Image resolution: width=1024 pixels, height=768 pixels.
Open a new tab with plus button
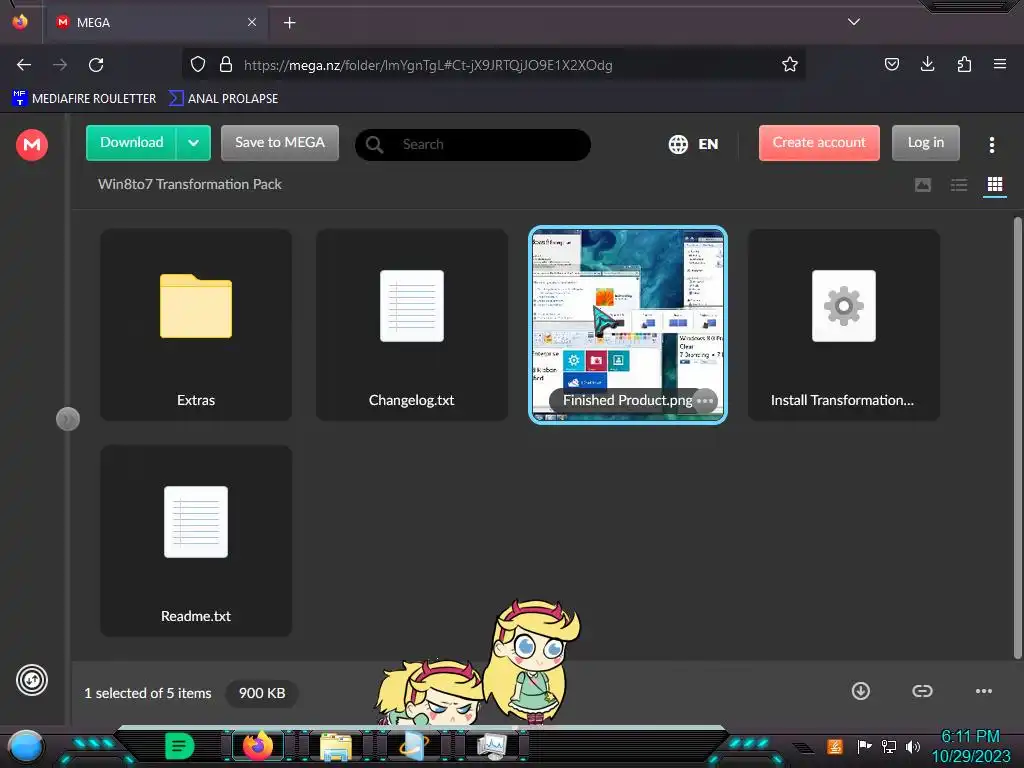[289, 23]
